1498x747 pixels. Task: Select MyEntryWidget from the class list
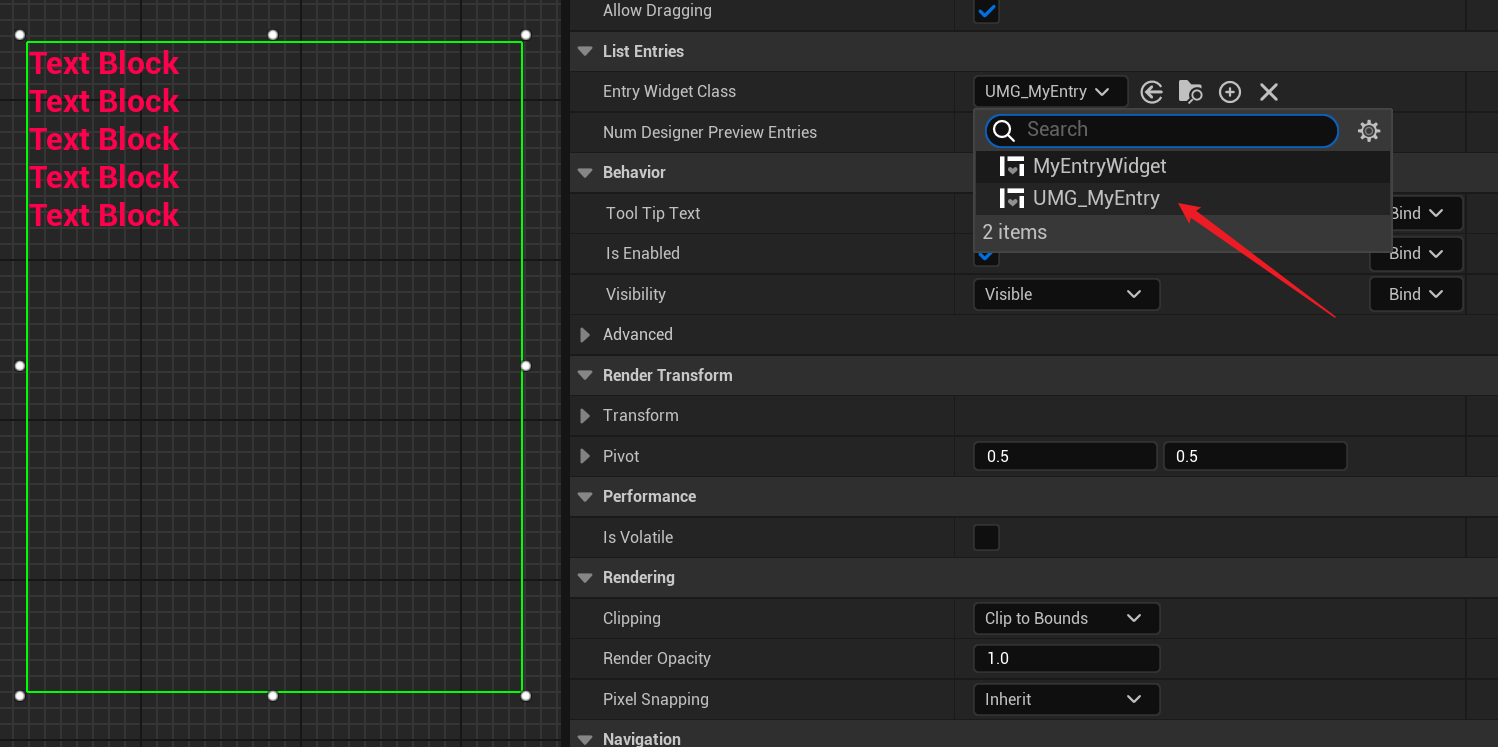coord(1099,166)
